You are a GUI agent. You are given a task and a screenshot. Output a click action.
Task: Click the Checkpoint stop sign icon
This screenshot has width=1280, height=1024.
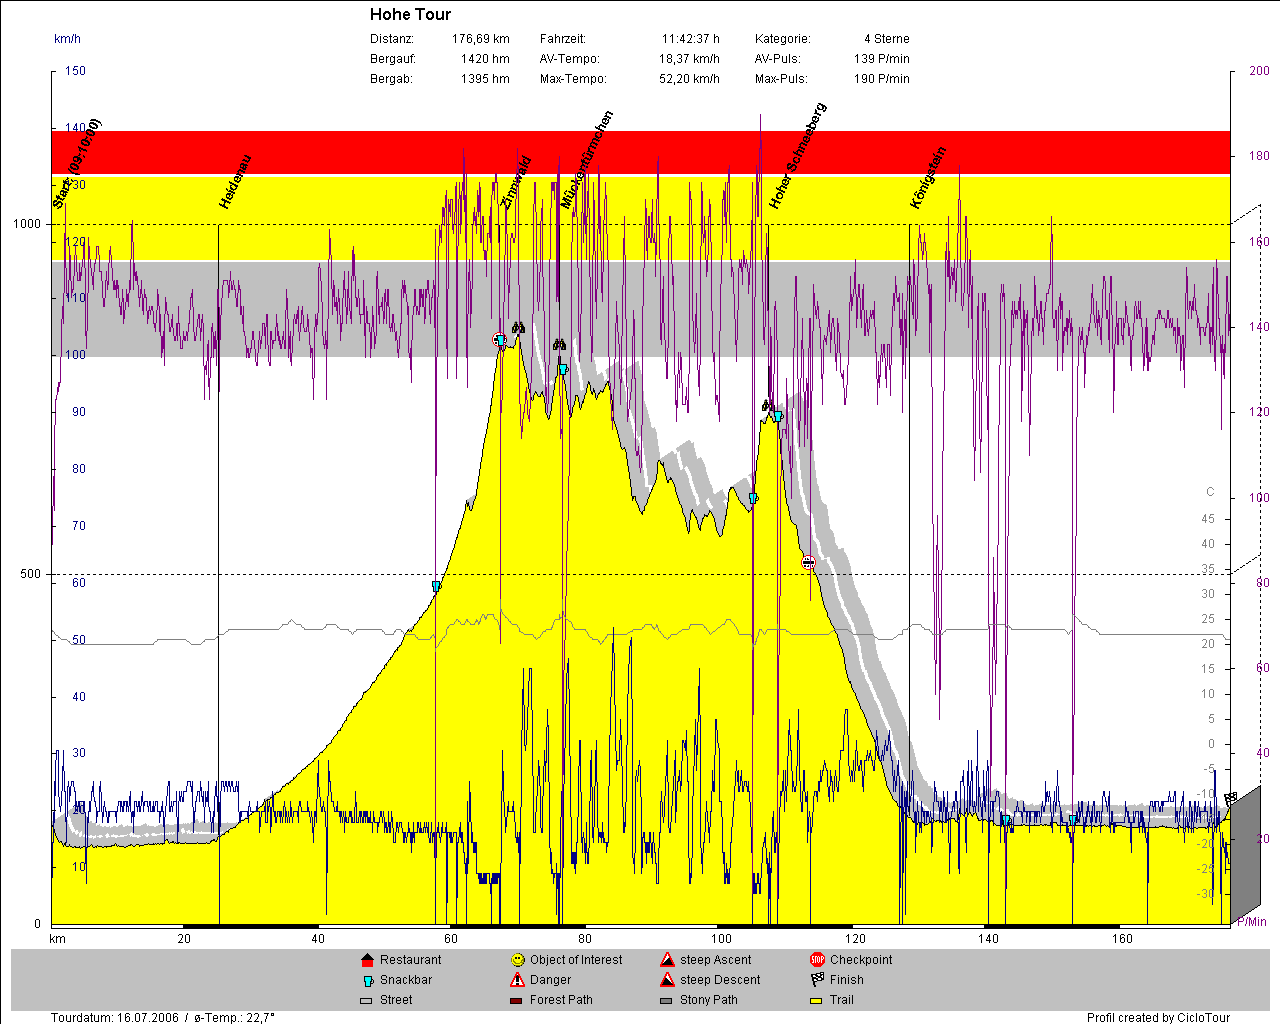(x=817, y=960)
